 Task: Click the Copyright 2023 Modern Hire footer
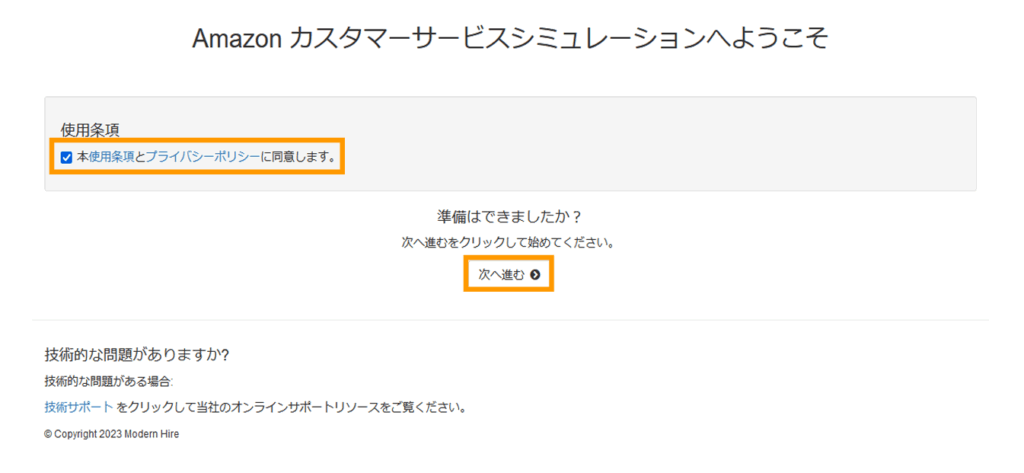(112, 434)
